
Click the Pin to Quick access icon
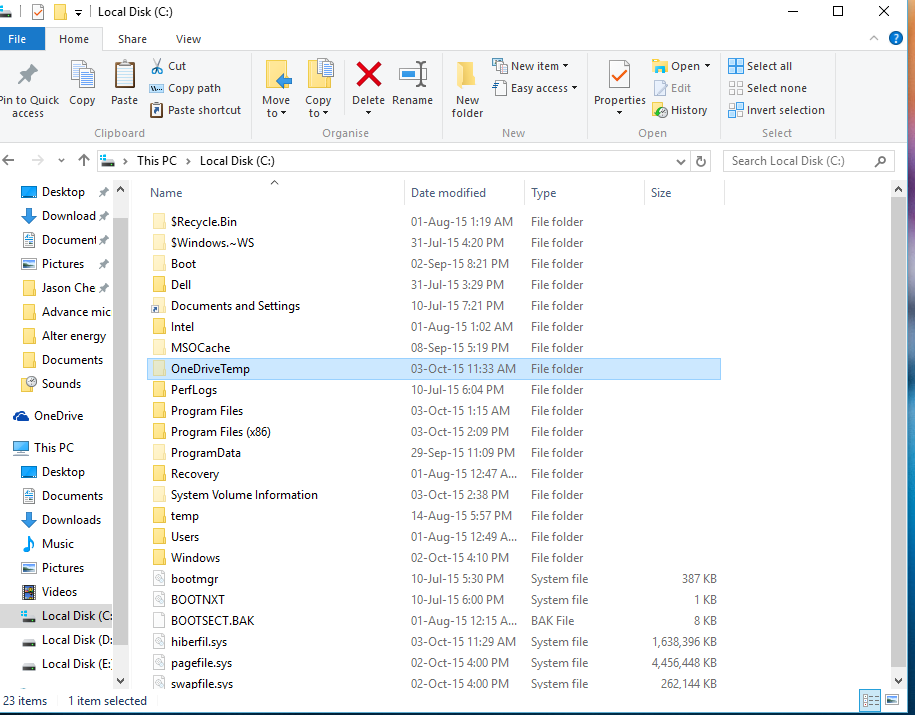coord(27,75)
